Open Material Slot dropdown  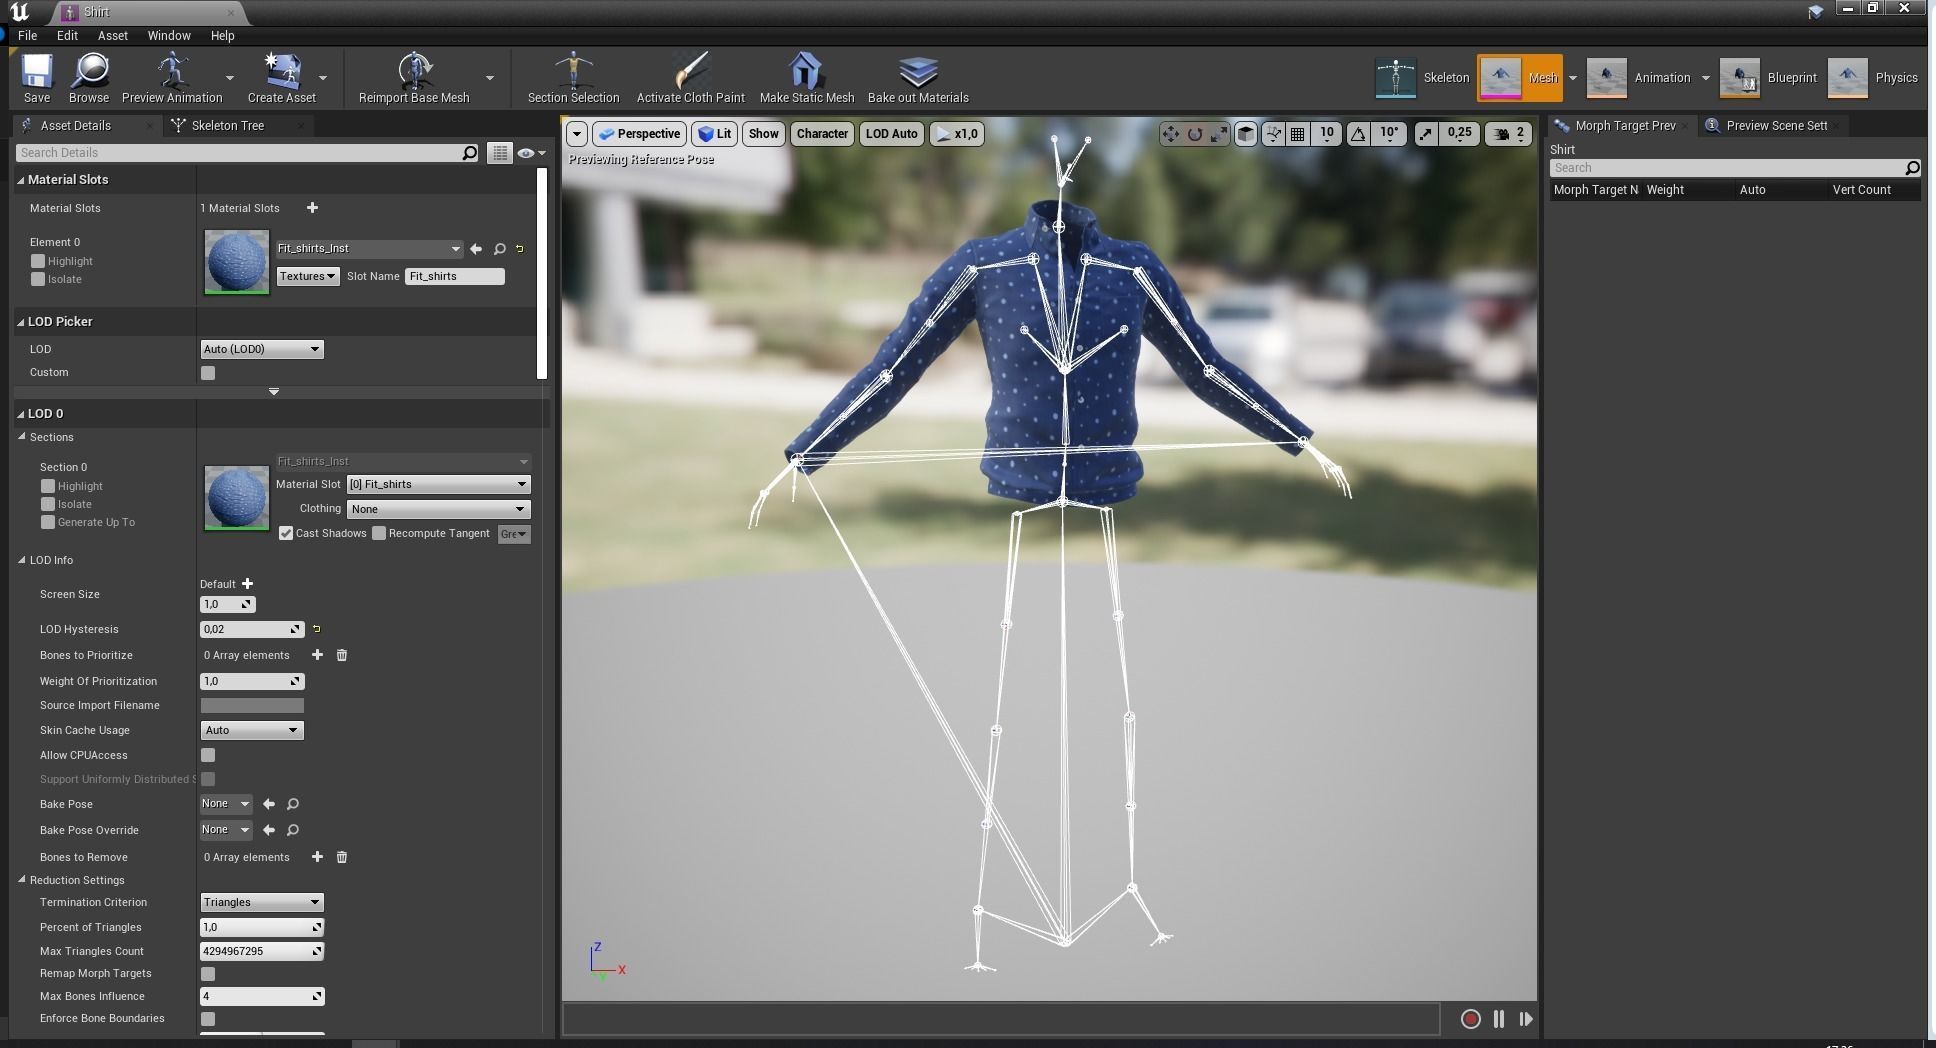(x=438, y=484)
